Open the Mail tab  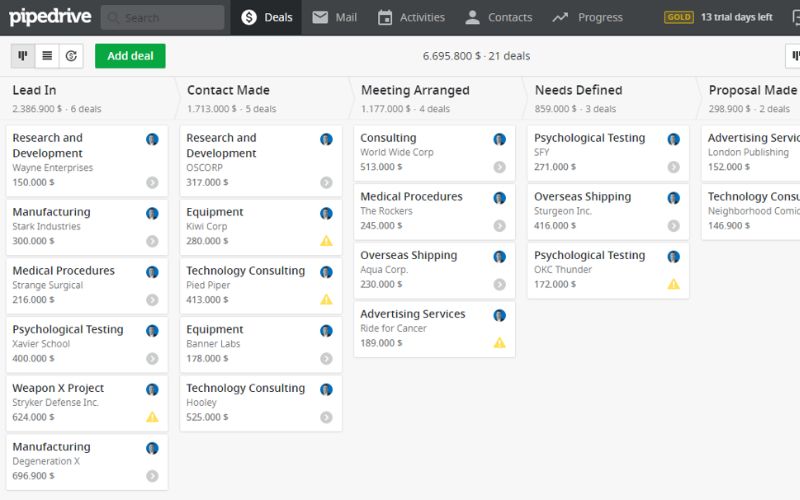[335, 17]
